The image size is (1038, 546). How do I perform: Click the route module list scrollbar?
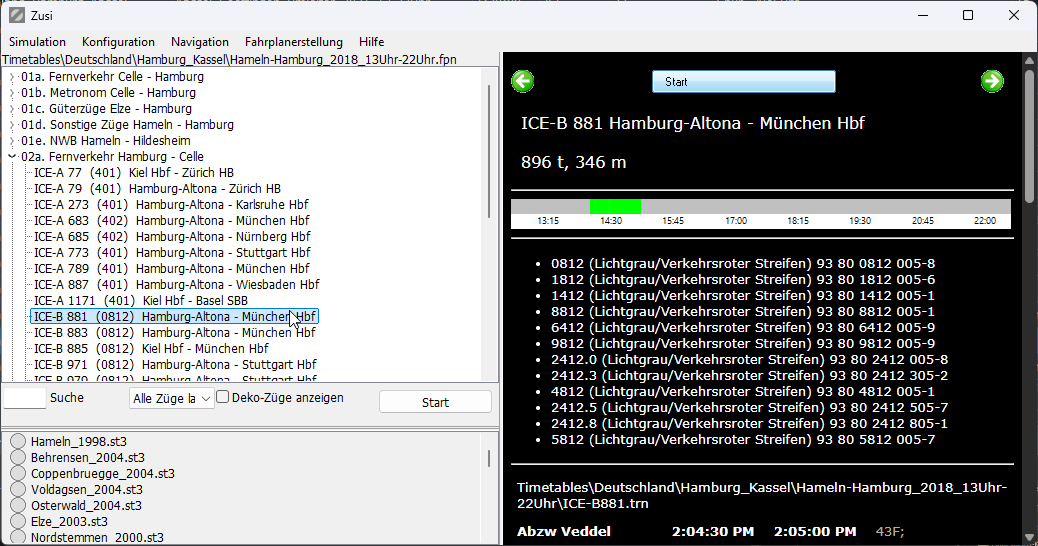click(x=489, y=458)
